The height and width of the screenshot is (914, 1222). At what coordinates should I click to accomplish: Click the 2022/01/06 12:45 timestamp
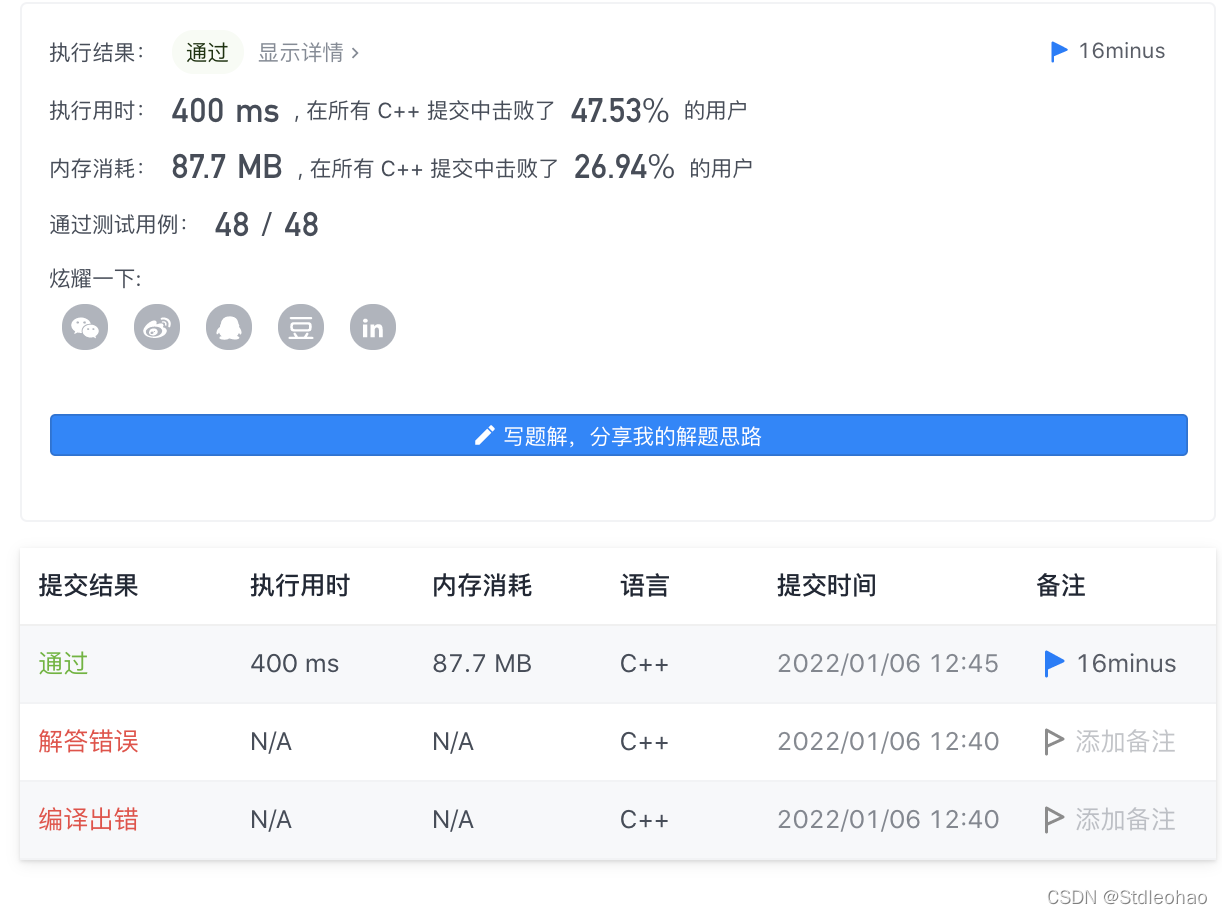point(888,663)
